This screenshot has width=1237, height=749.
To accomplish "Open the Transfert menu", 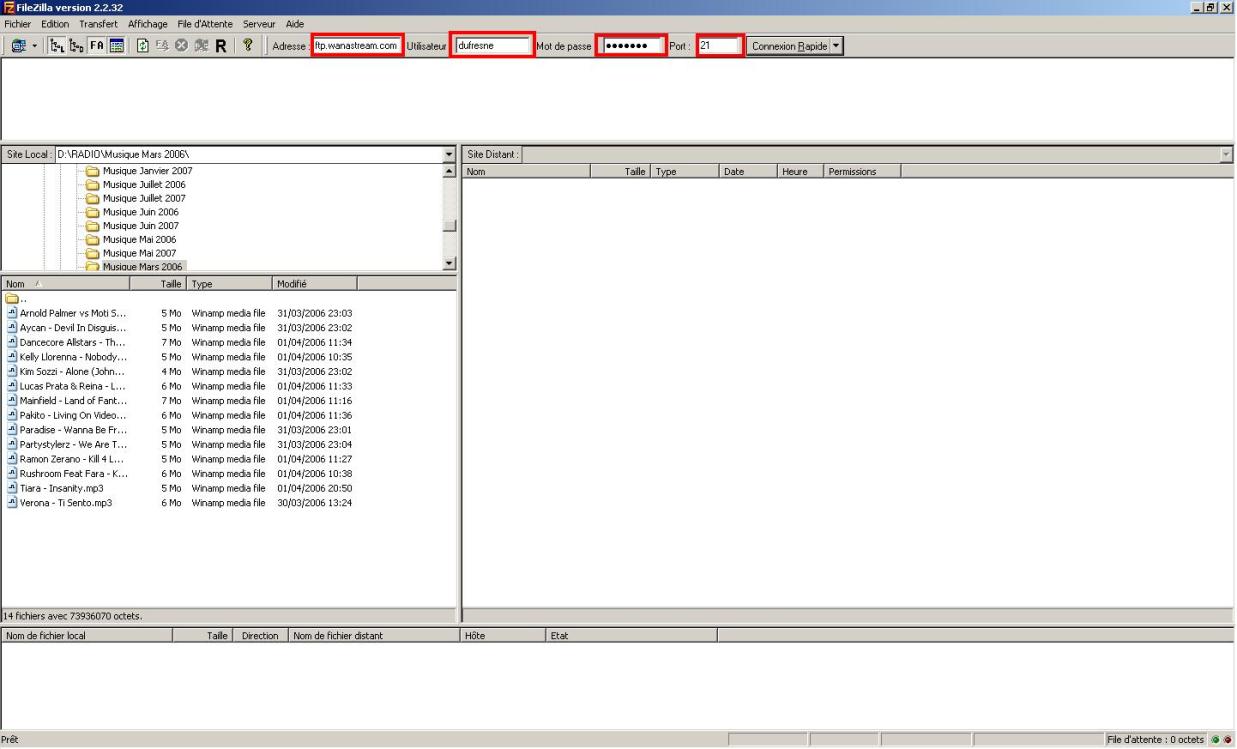I will [98, 23].
